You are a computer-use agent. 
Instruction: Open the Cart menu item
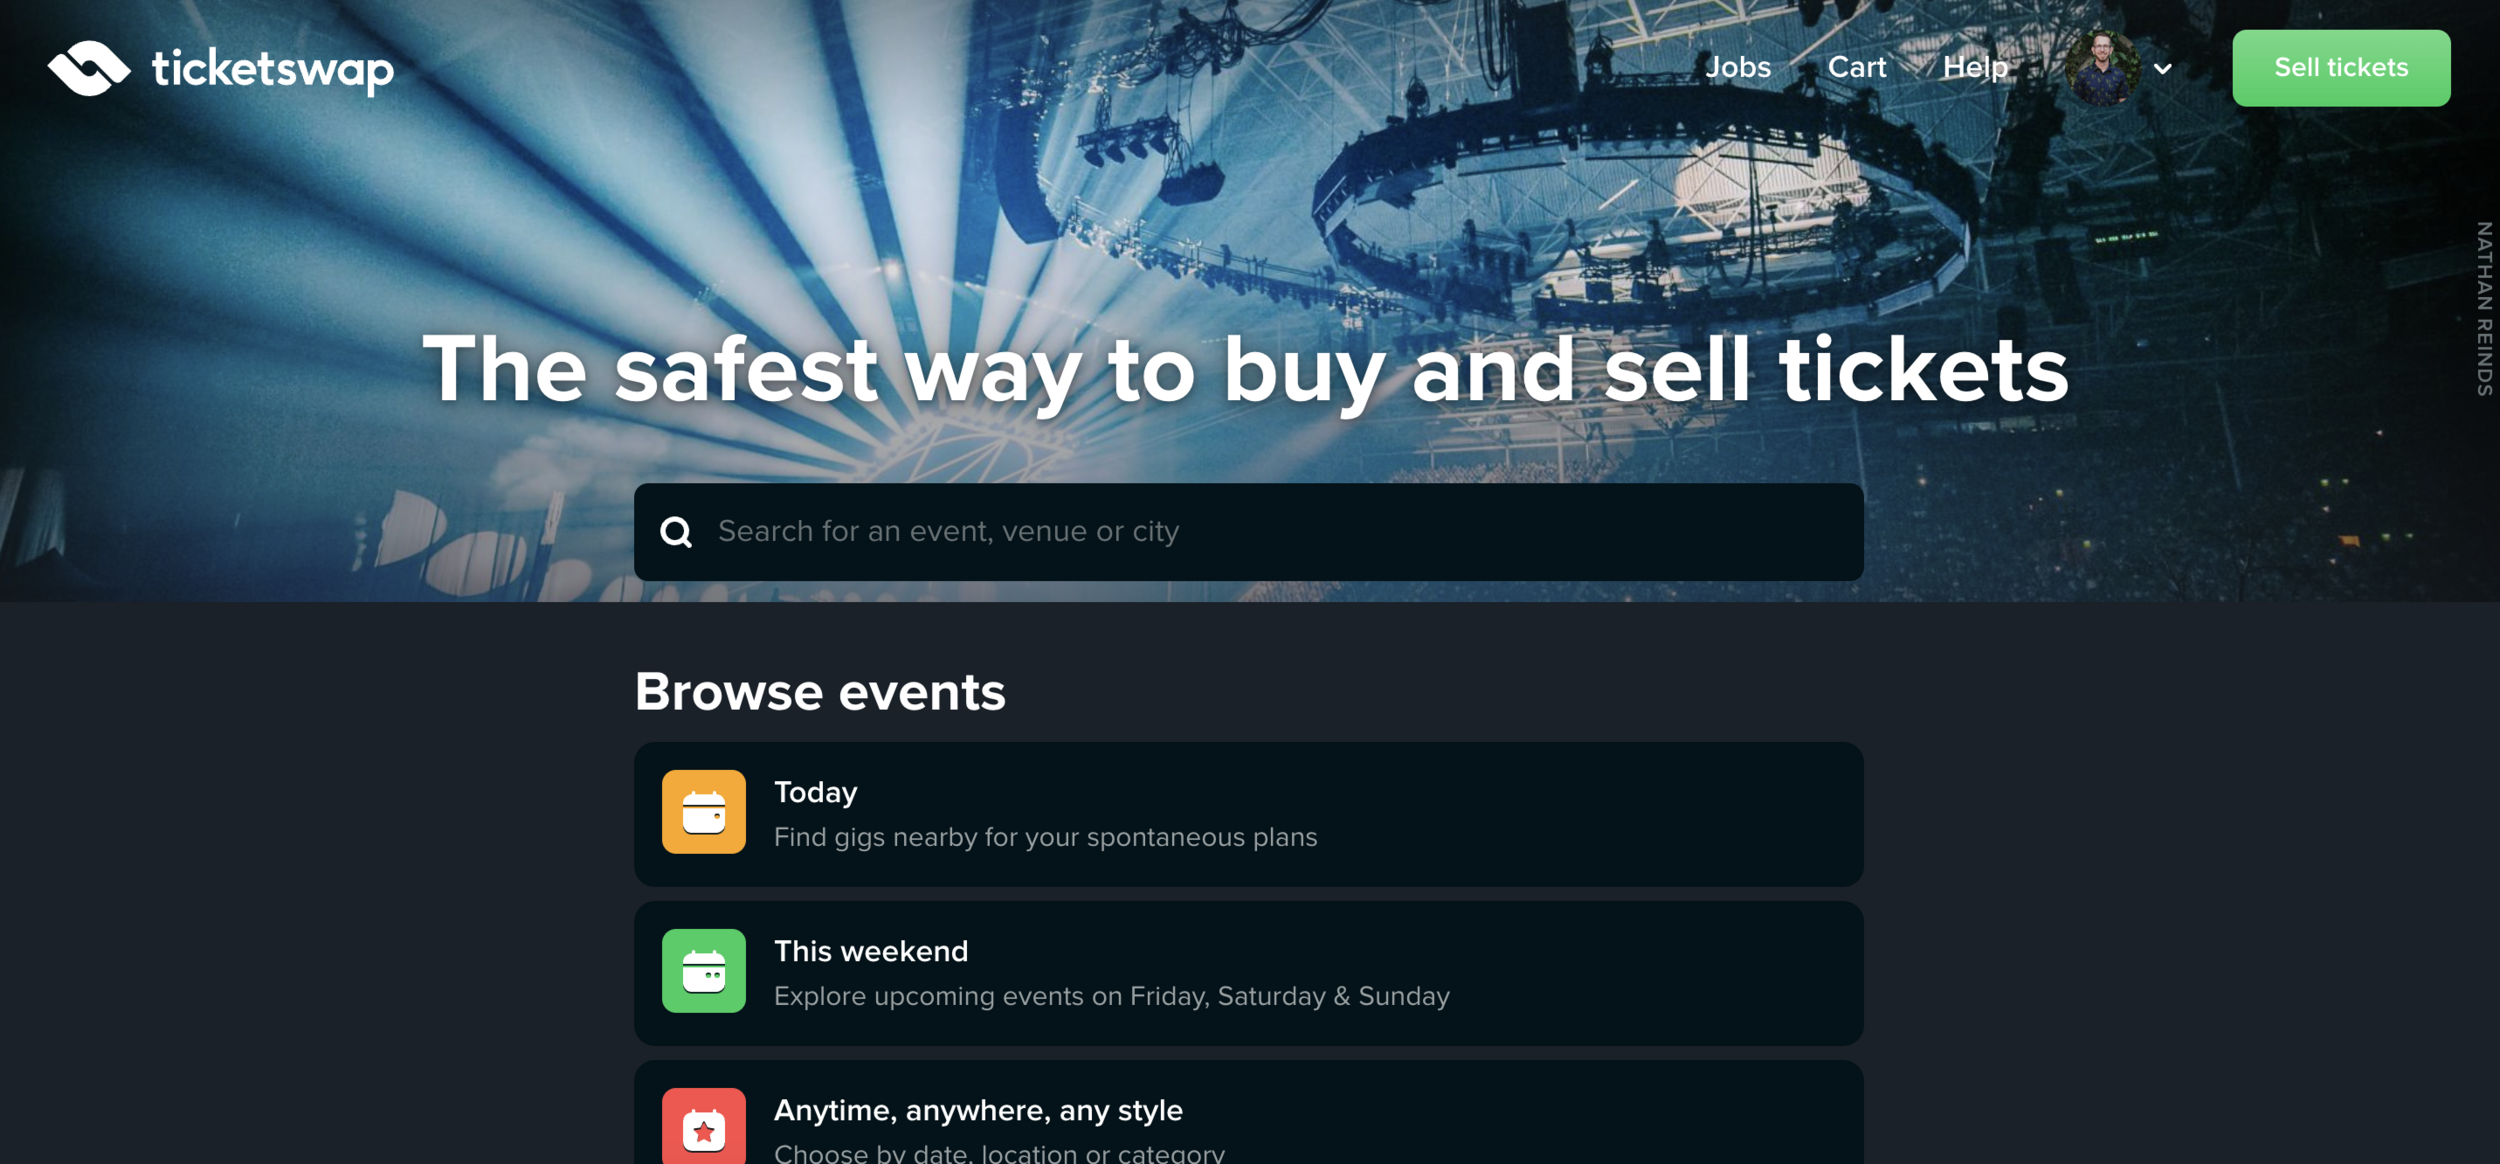pyautogui.click(x=1856, y=67)
